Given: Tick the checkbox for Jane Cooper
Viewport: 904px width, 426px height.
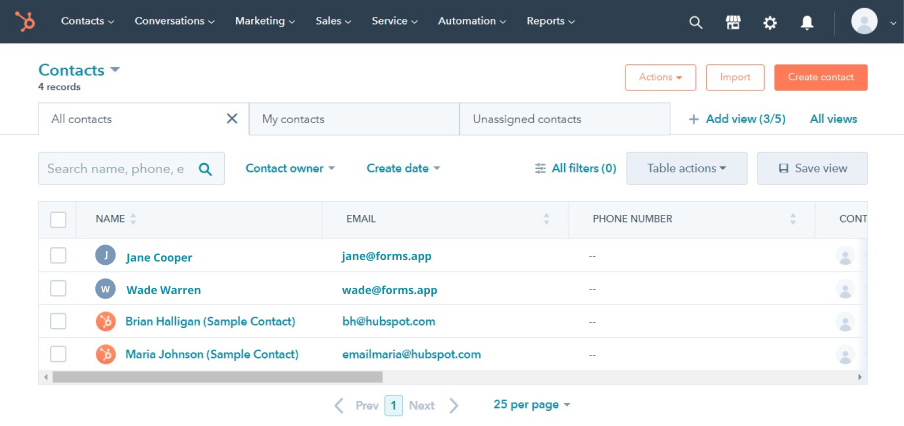Looking at the screenshot, I should (58, 256).
